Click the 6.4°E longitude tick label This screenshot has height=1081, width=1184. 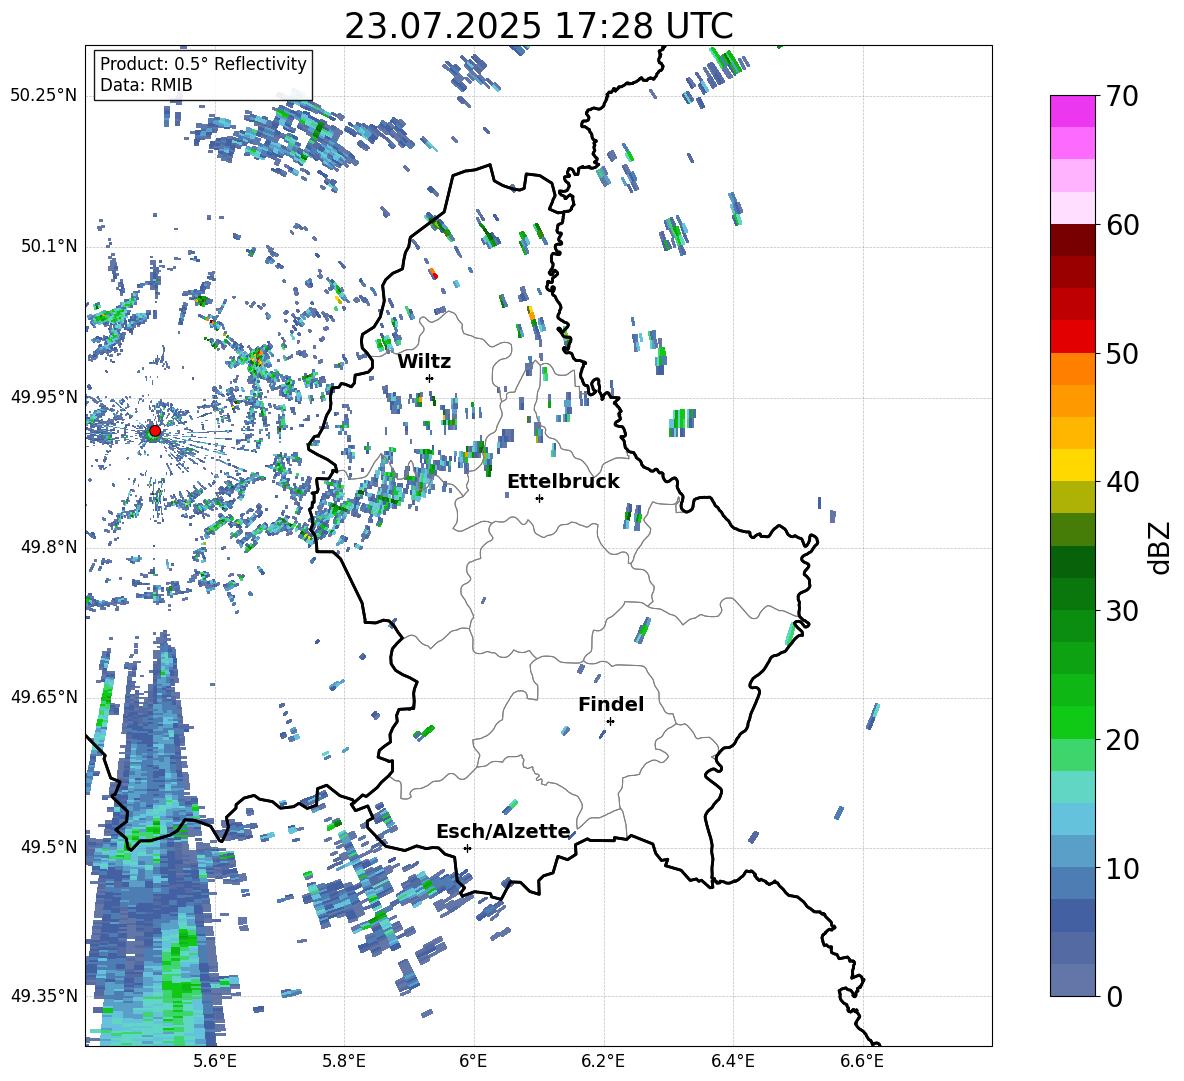tap(733, 1061)
